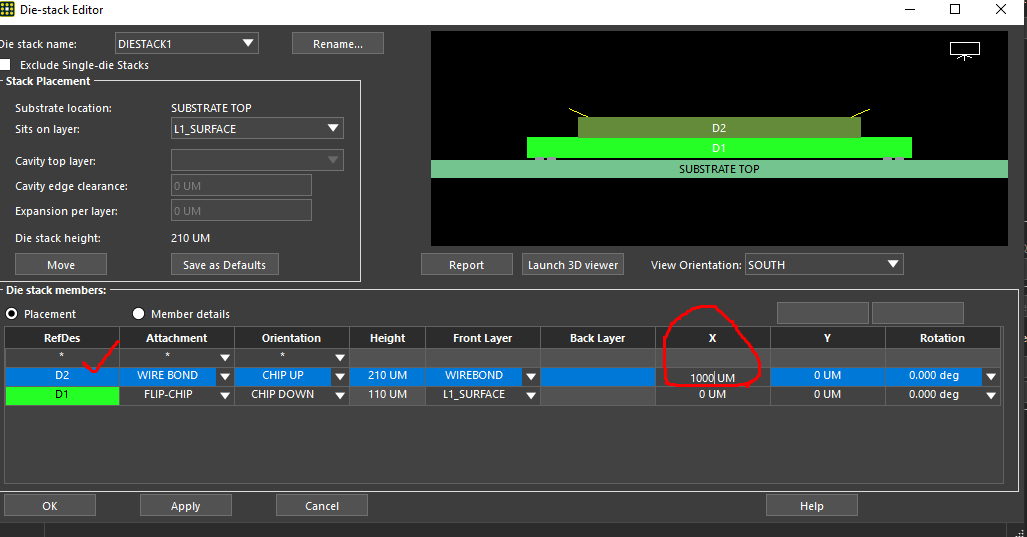1027x537 pixels.
Task: Open D1 rotation dropdown arrow
Action: (x=991, y=396)
